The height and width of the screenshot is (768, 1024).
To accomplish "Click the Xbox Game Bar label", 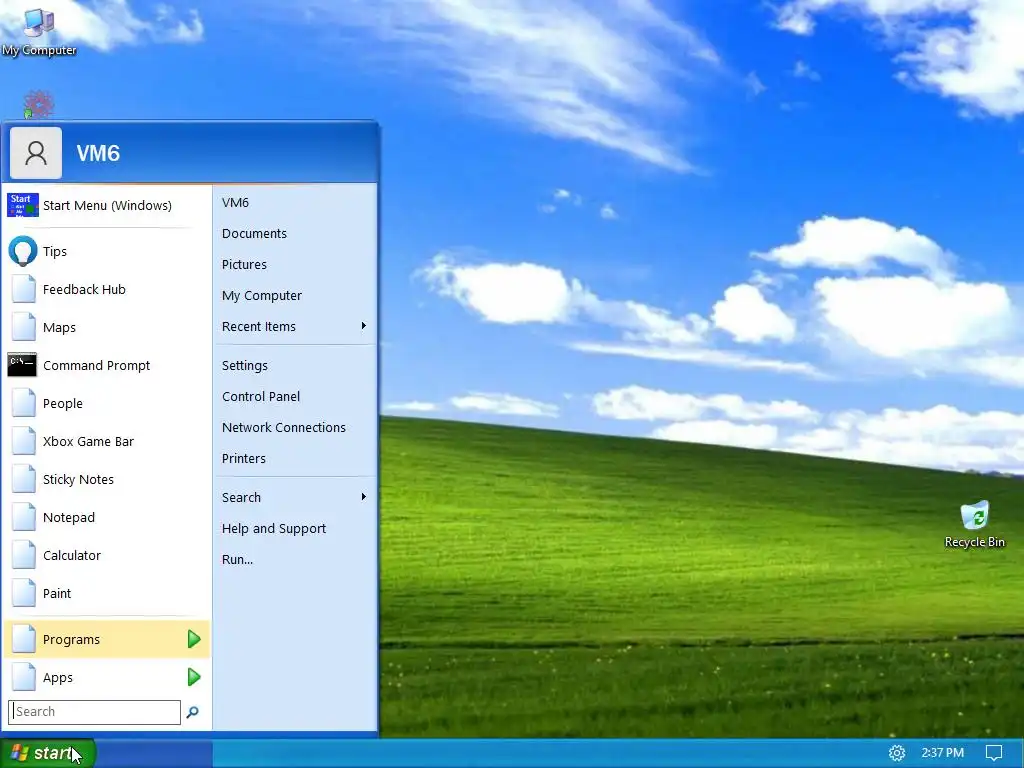I will 88,441.
